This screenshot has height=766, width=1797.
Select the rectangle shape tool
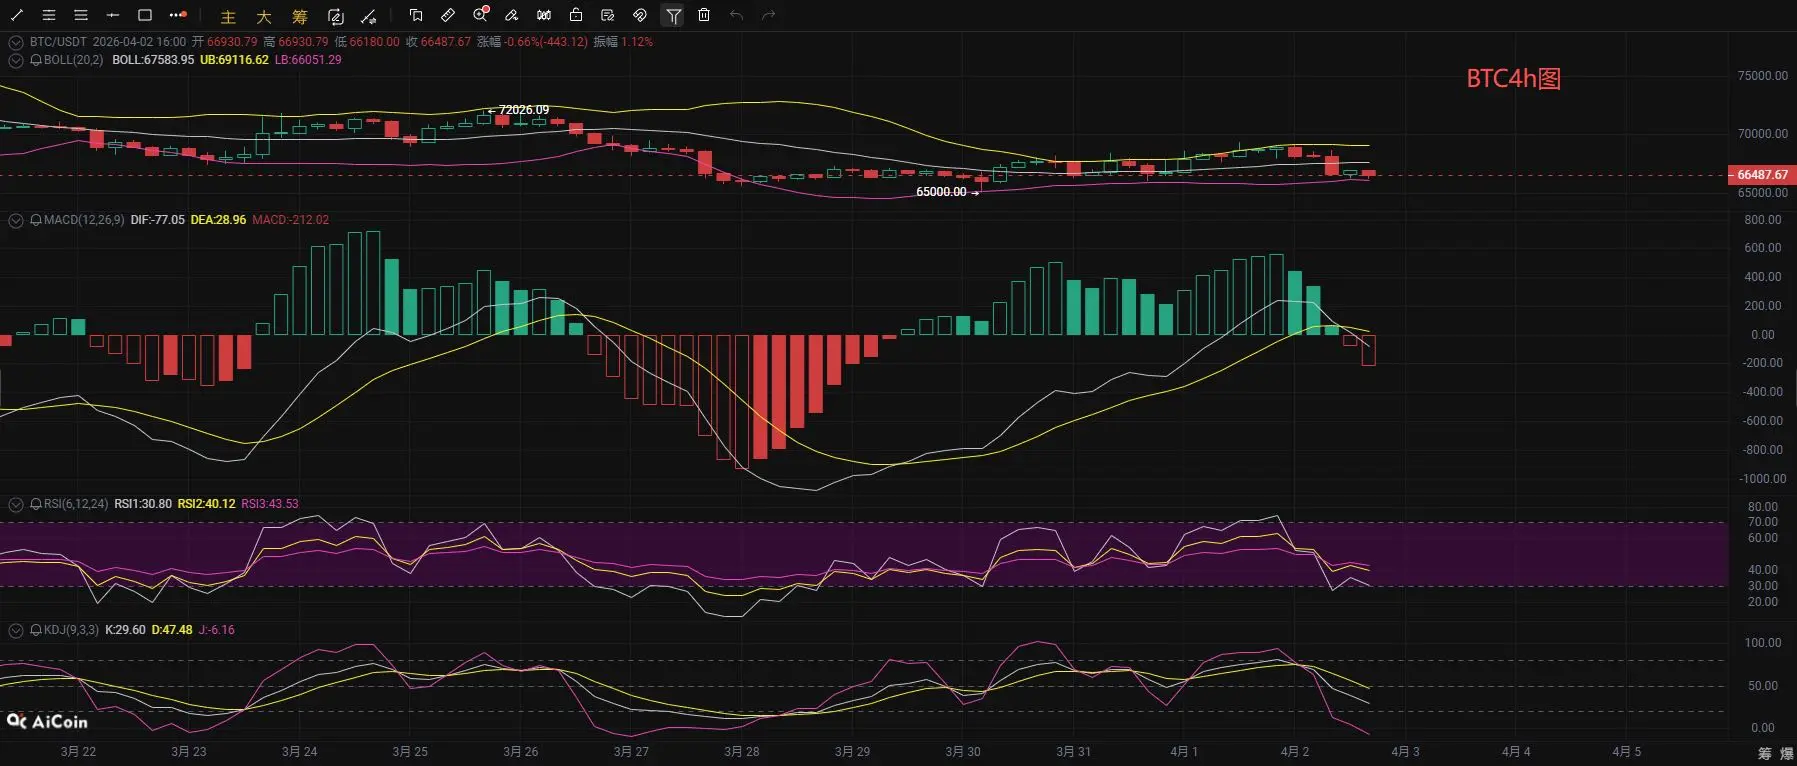point(145,15)
